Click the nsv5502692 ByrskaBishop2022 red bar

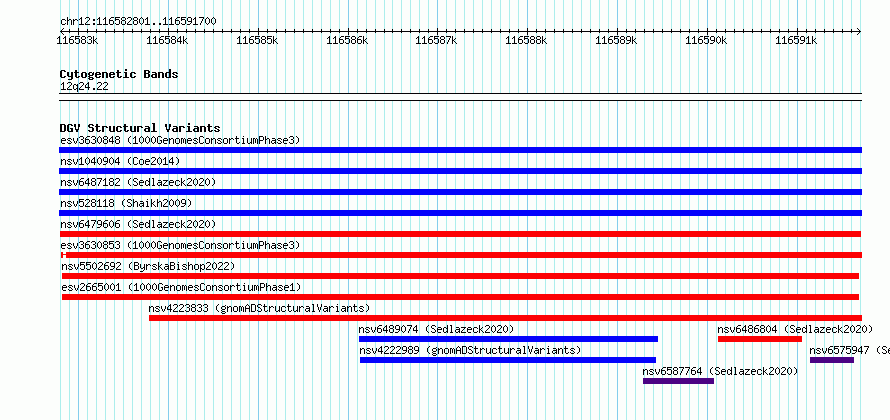460,276
